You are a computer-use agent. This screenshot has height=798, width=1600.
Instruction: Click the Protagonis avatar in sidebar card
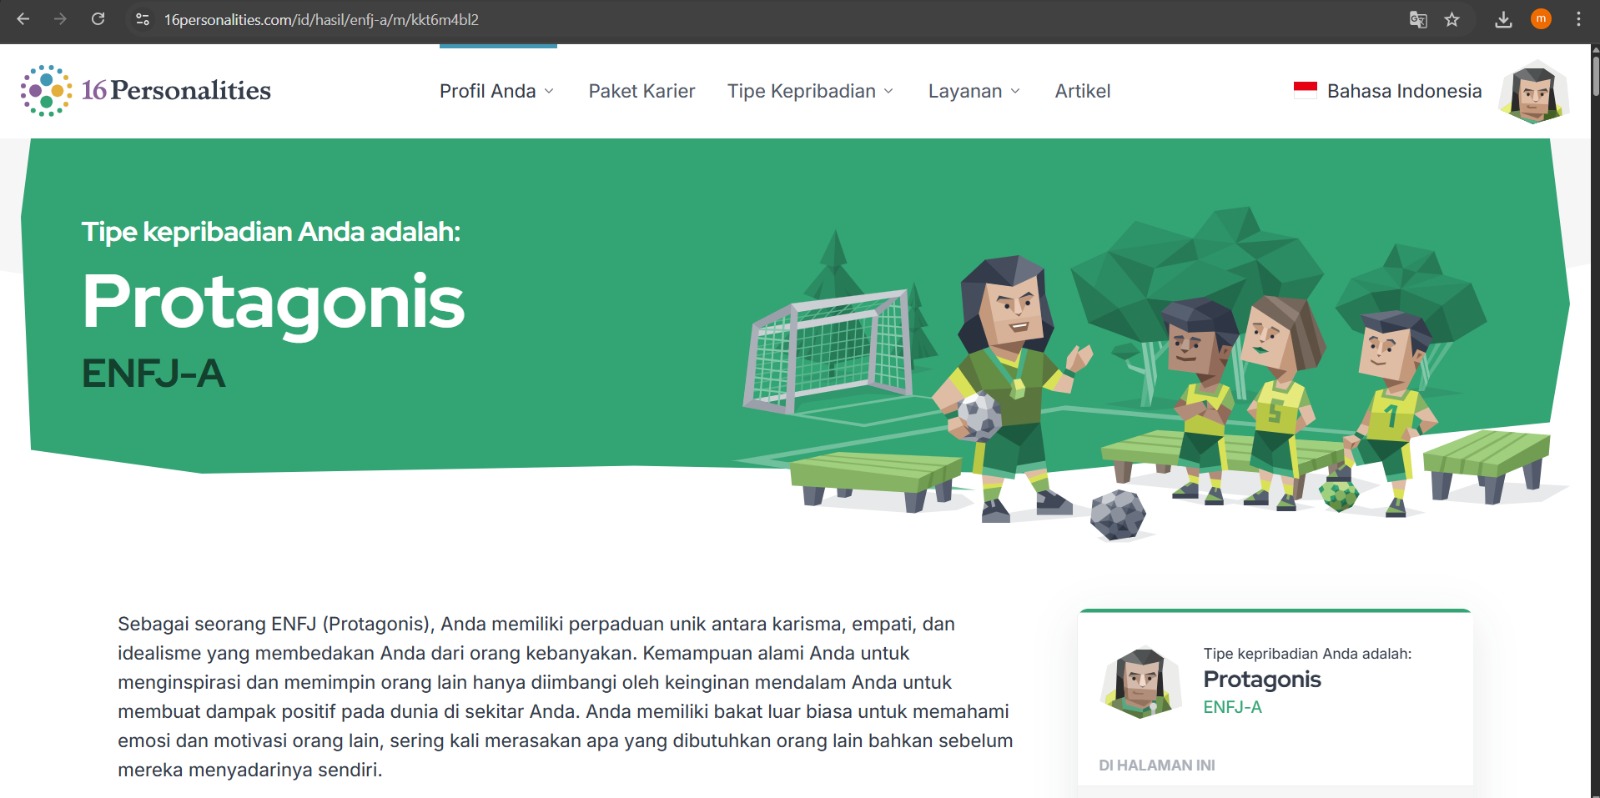(1141, 684)
